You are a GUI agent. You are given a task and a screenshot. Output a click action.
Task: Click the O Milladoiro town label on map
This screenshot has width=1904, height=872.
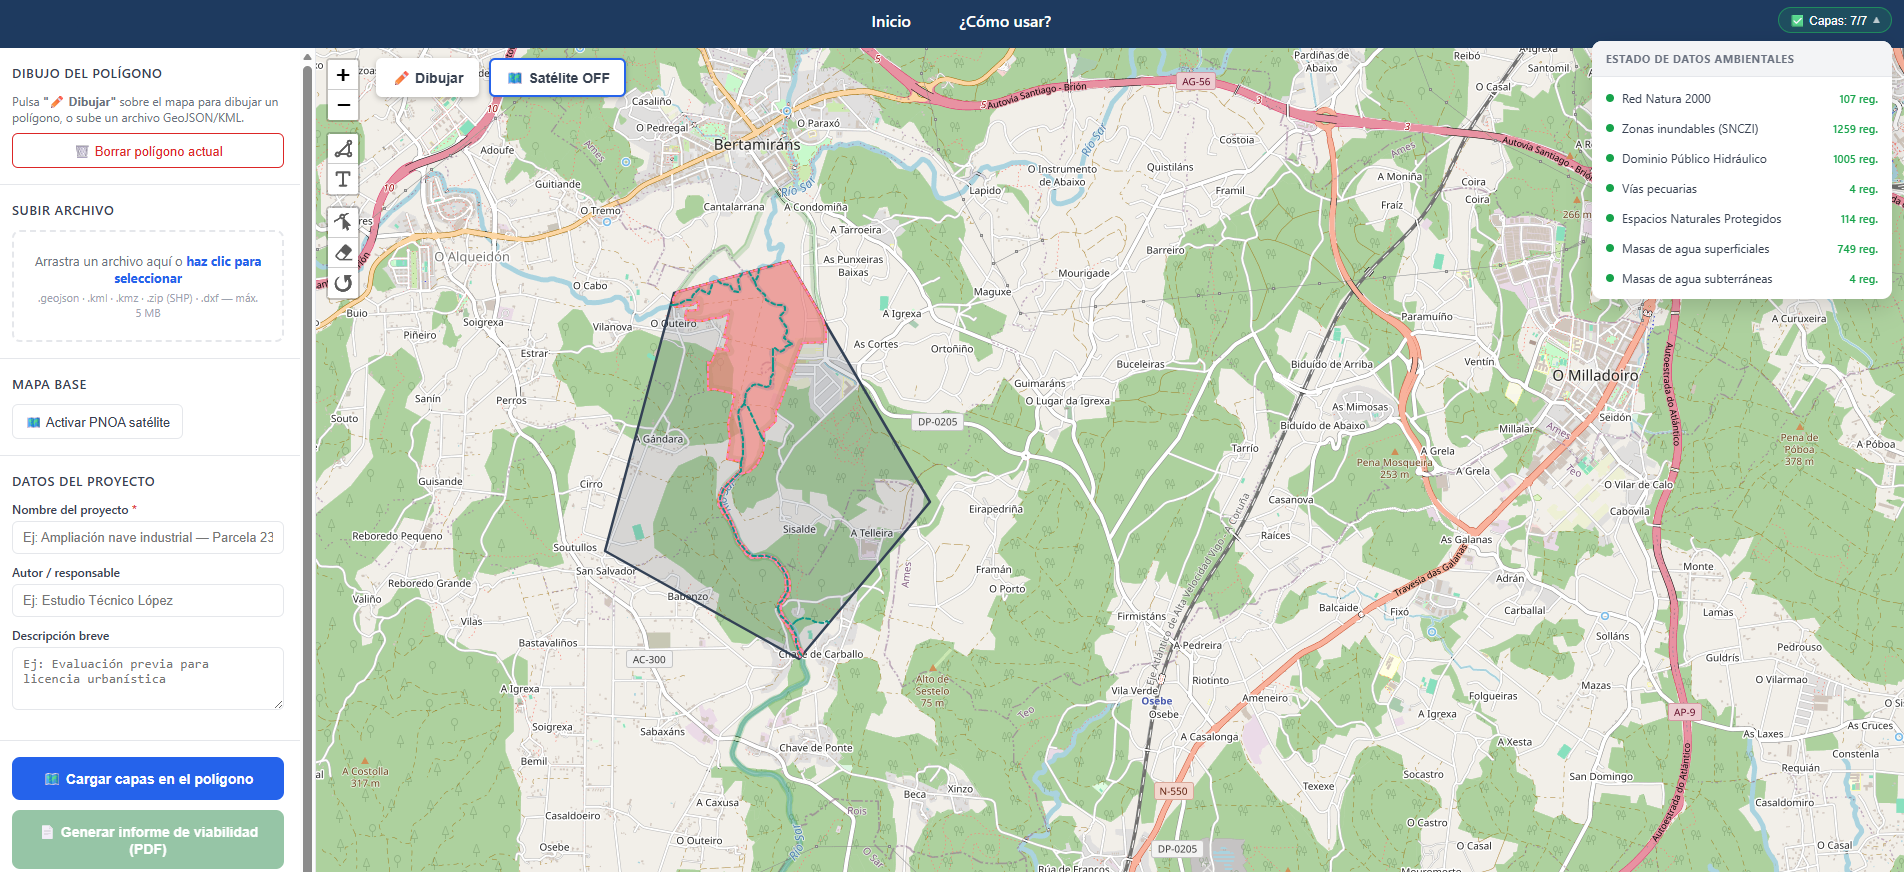(x=1596, y=375)
